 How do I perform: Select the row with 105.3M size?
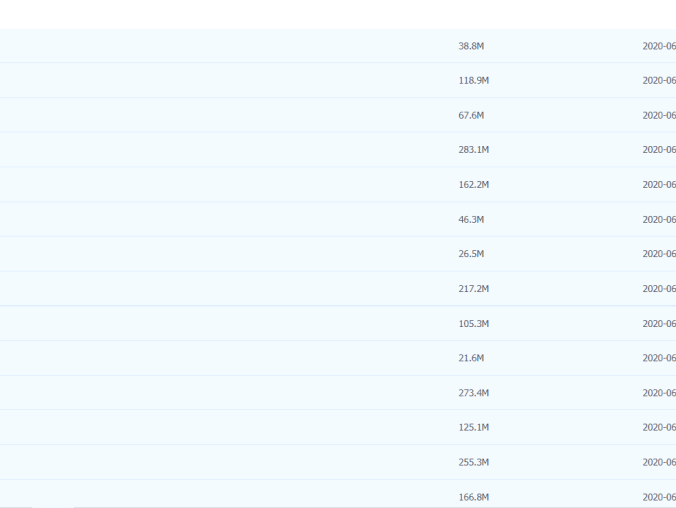coord(473,323)
